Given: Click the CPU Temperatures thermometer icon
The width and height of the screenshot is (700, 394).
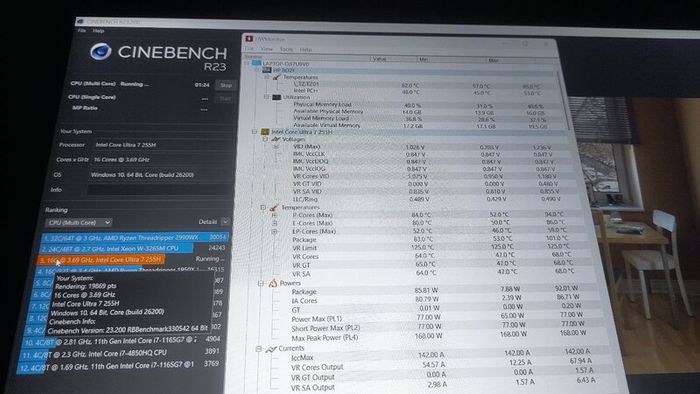Looking at the screenshot, I should pos(274,207).
